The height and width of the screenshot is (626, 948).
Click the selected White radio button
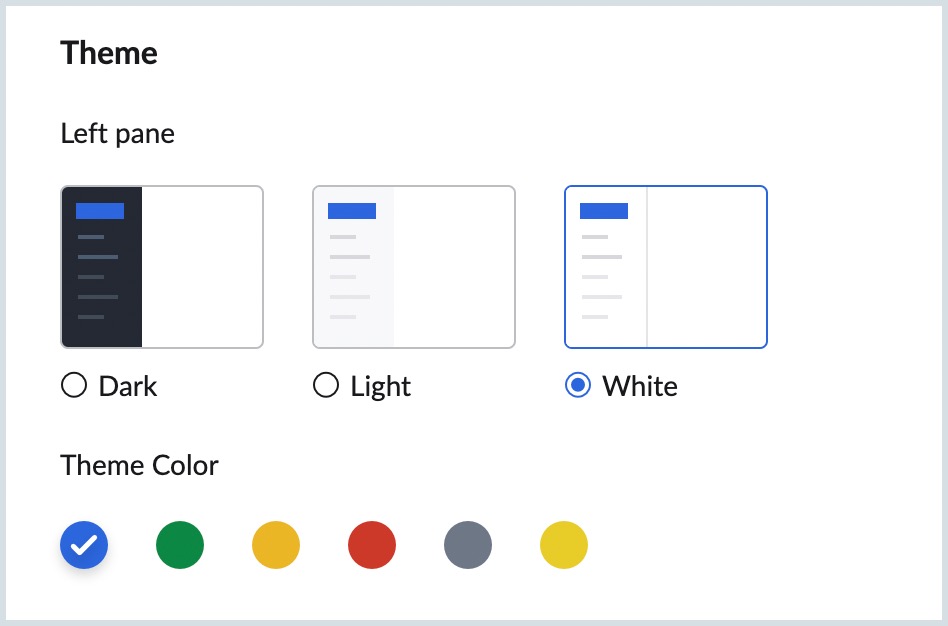578,386
